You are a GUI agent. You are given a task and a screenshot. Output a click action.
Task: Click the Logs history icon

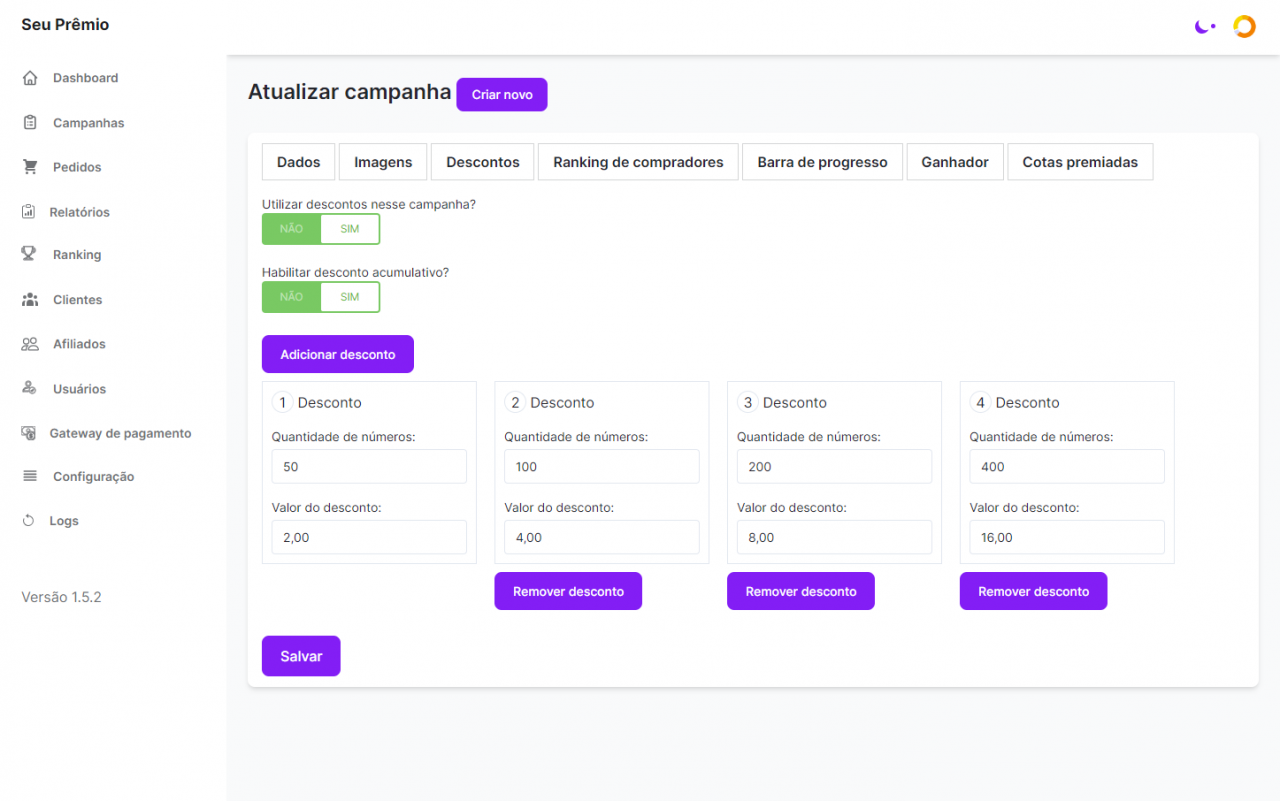[x=29, y=521]
